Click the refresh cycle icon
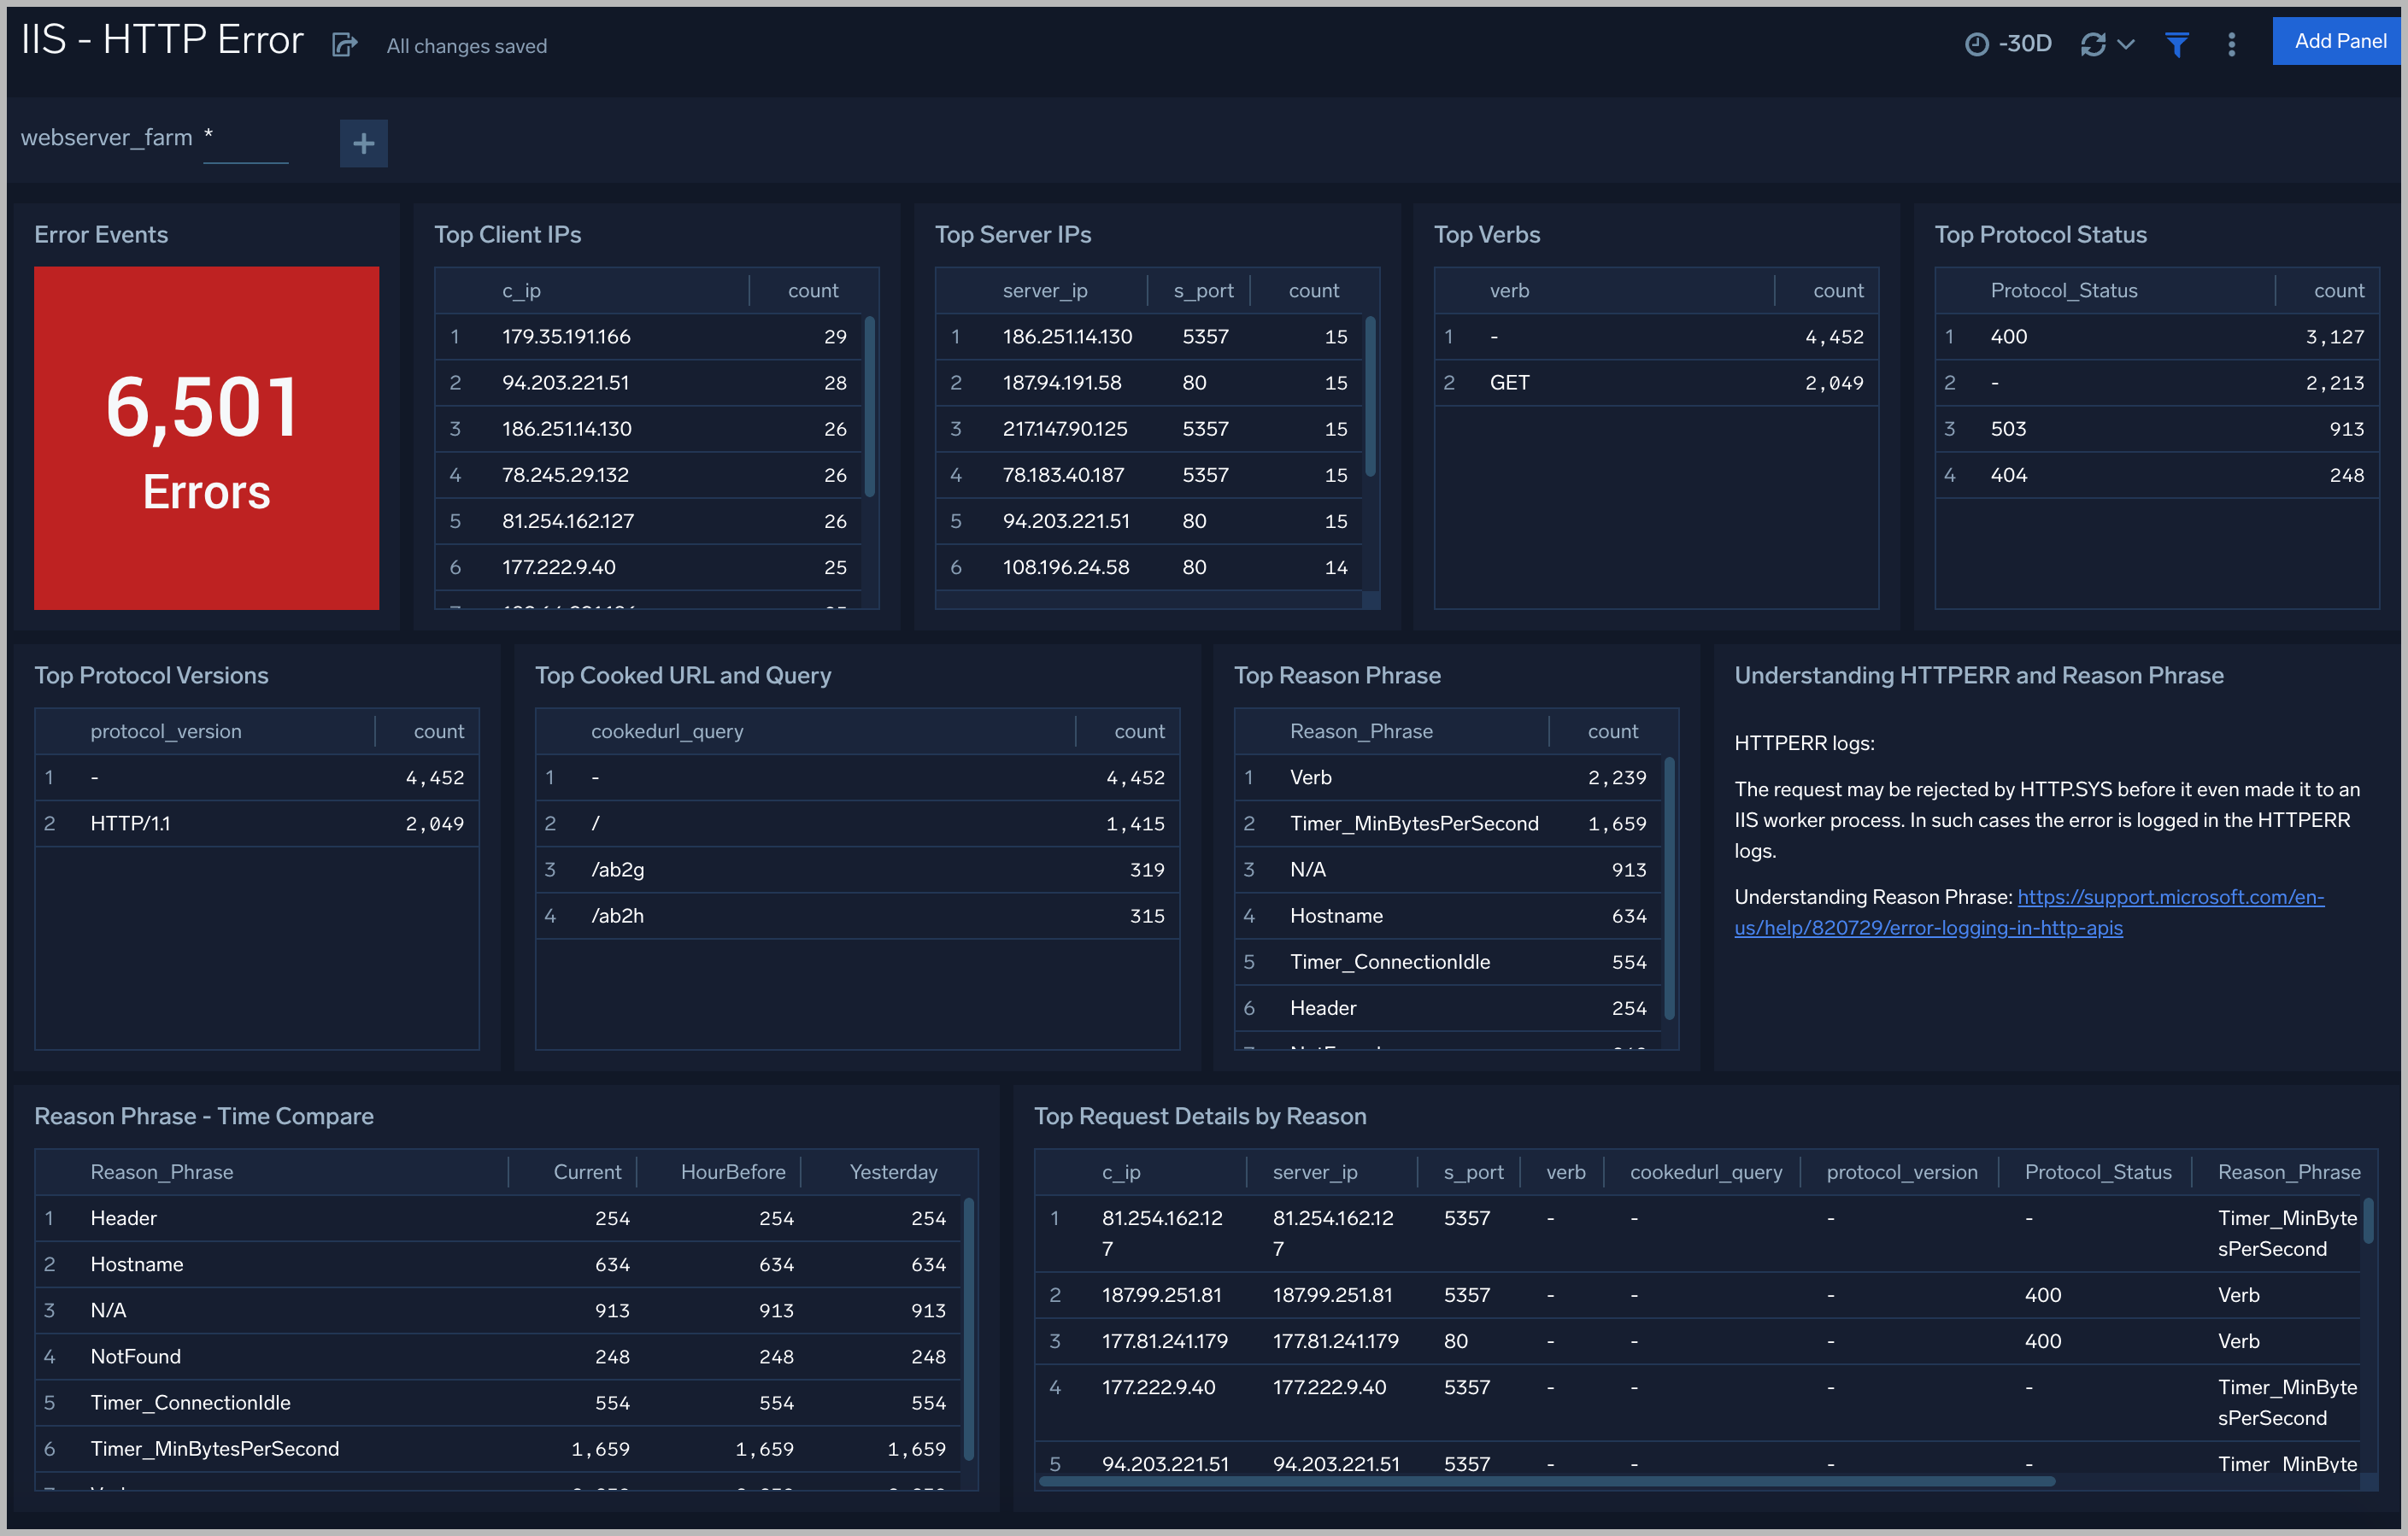Image resolution: width=2408 pixels, height=1536 pixels. [x=2092, y=45]
